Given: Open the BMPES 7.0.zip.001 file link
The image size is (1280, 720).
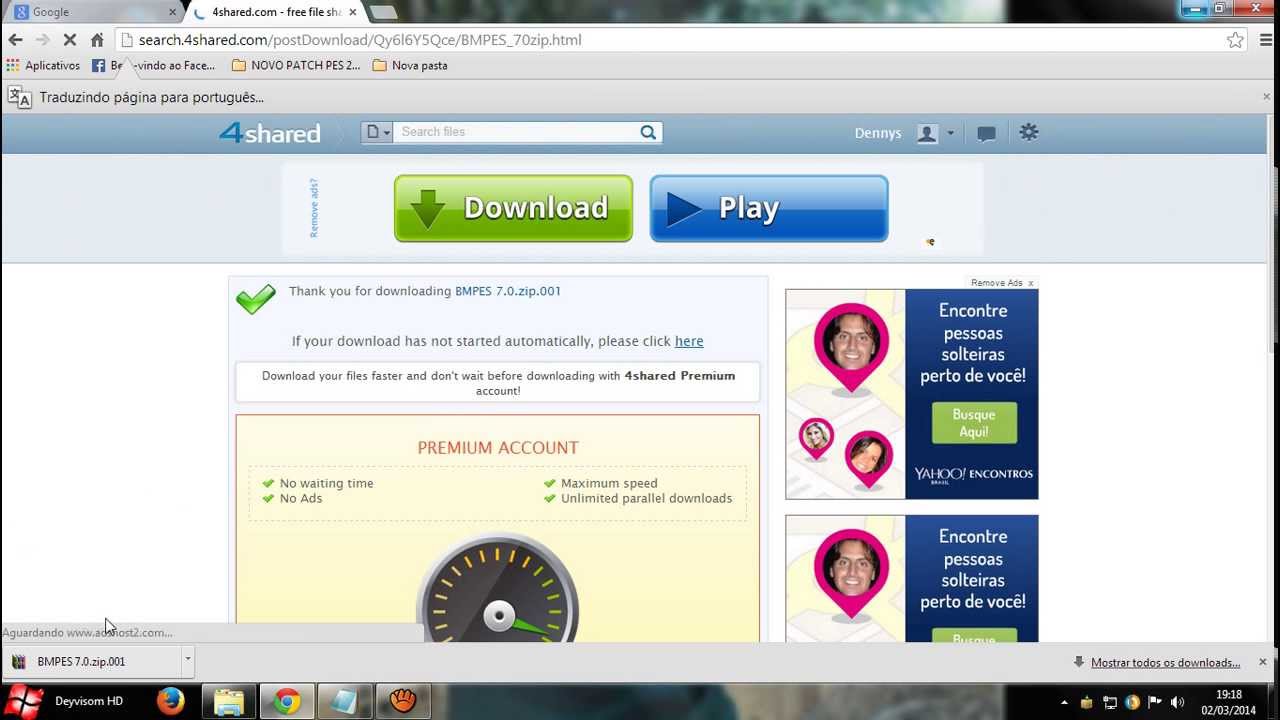Looking at the screenshot, I should click(x=508, y=291).
